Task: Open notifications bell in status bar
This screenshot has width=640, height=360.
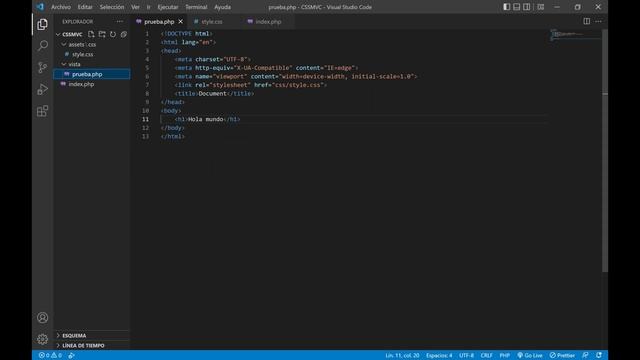Action: (x=599, y=355)
